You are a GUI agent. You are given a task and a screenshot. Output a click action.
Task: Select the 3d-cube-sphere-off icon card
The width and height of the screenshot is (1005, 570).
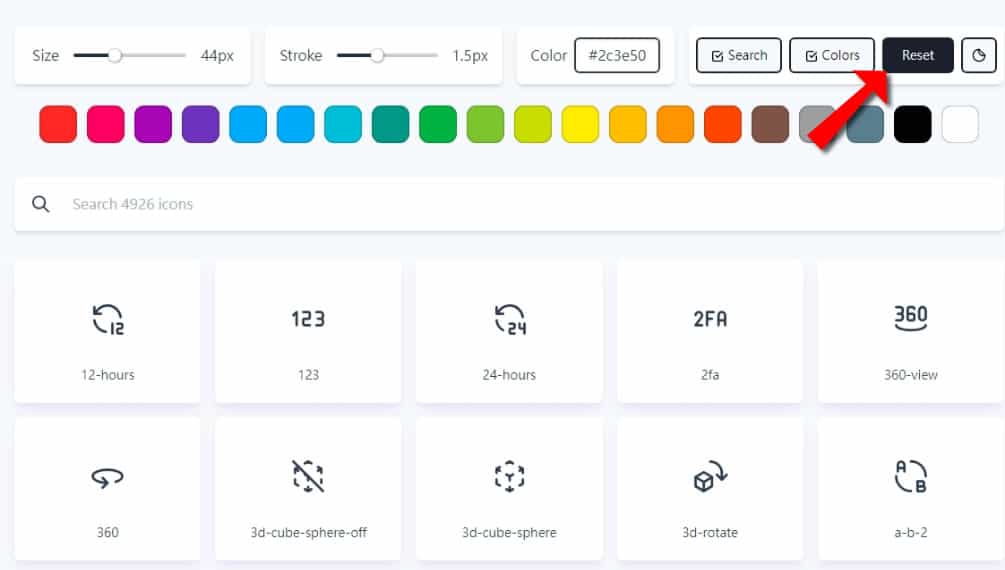tap(308, 489)
